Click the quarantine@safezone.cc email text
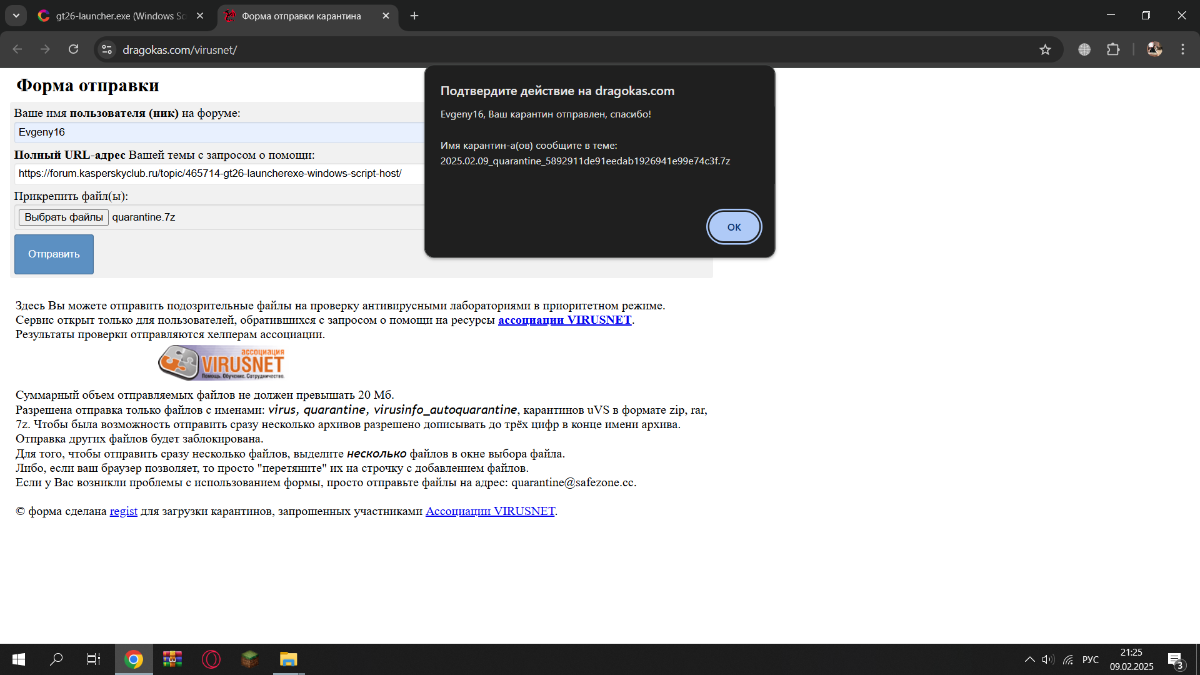 tap(573, 482)
